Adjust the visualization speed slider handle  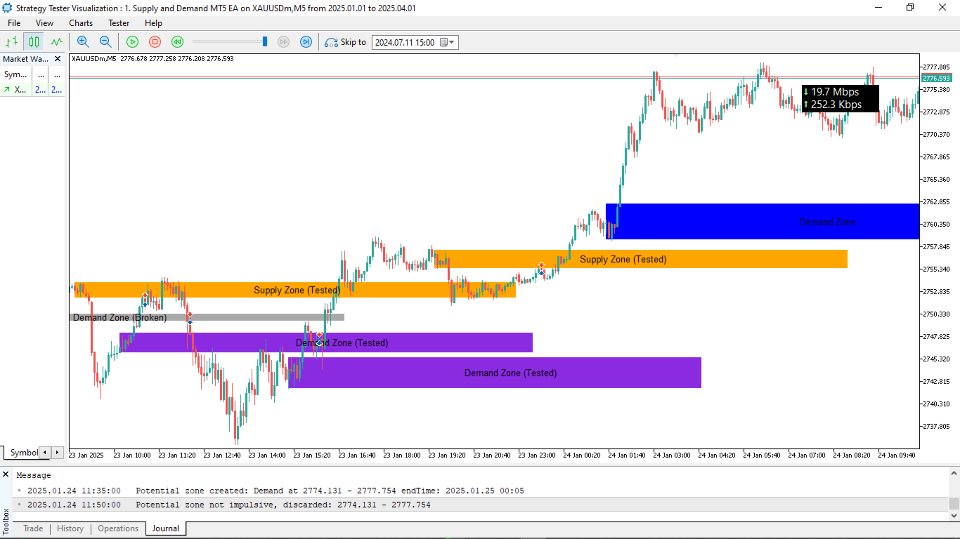coord(264,42)
